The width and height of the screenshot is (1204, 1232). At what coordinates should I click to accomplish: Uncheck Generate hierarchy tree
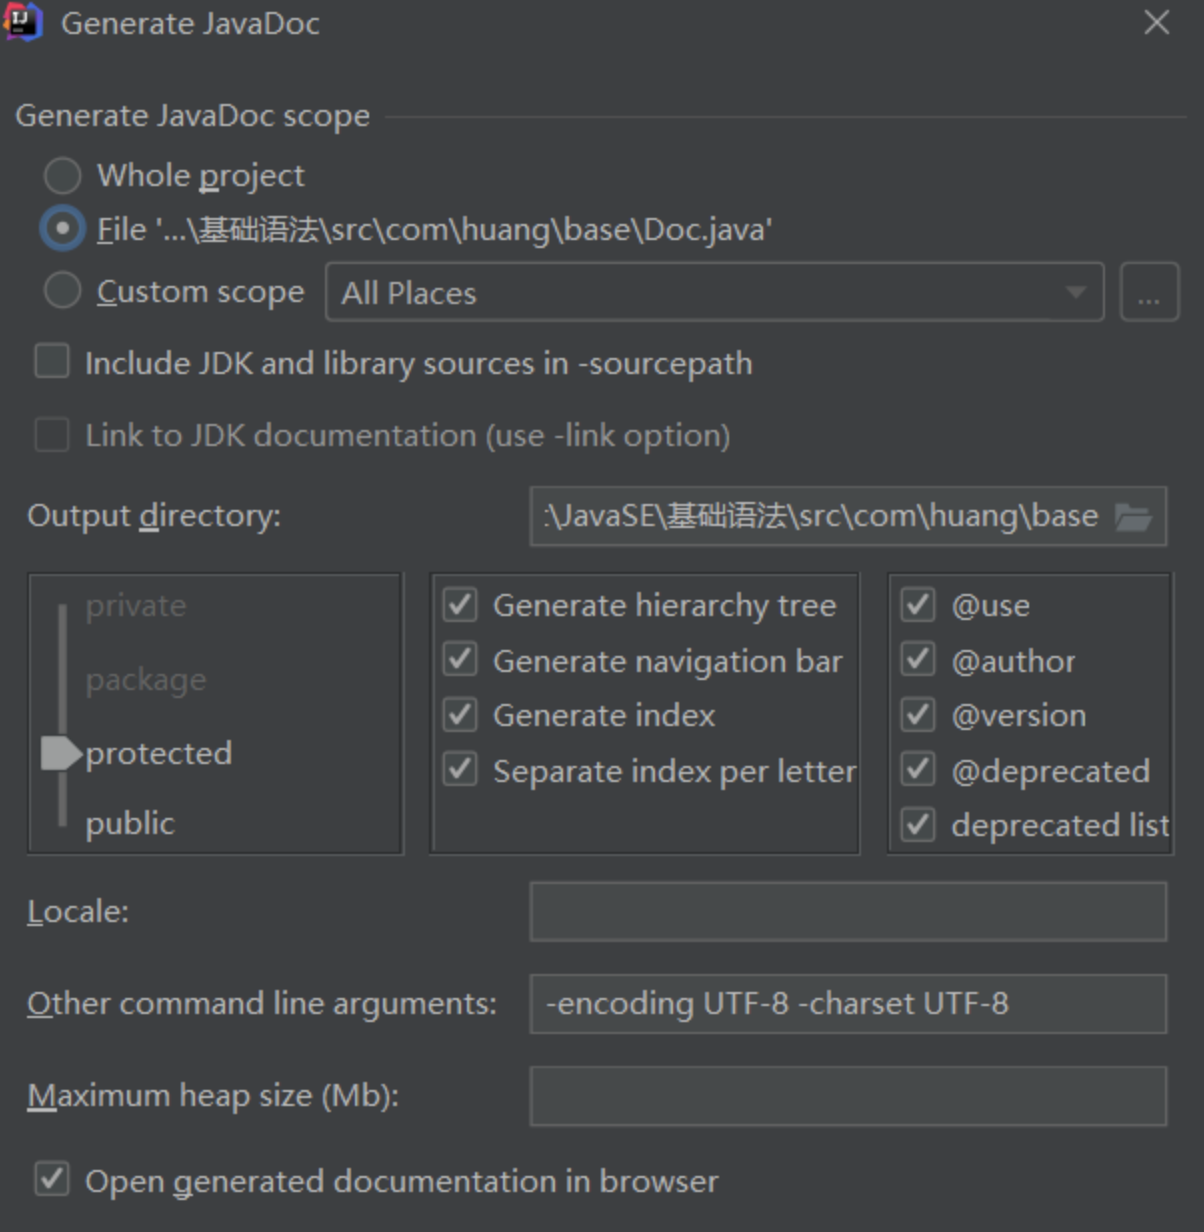tap(460, 605)
